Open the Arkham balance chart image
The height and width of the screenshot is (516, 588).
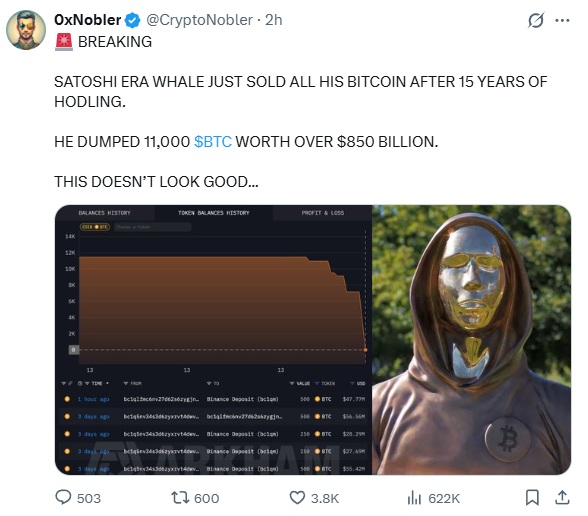tap(213, 340)
